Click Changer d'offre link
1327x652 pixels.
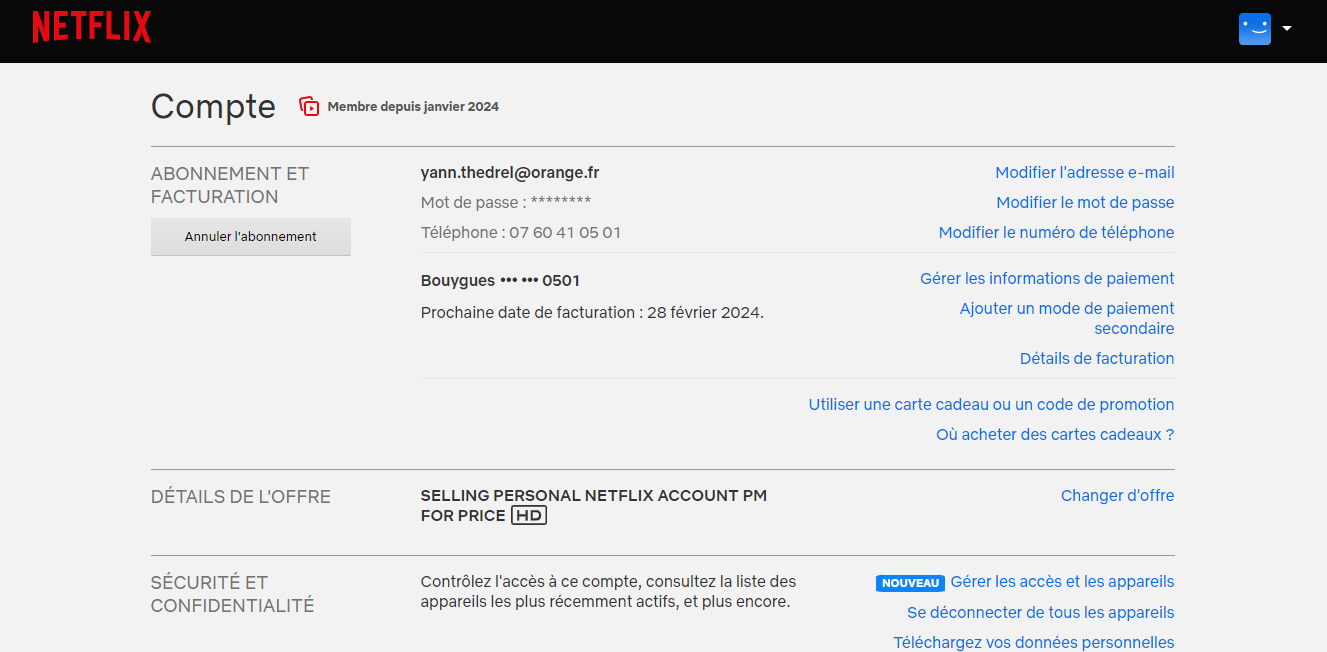[x=1117, y=496]
